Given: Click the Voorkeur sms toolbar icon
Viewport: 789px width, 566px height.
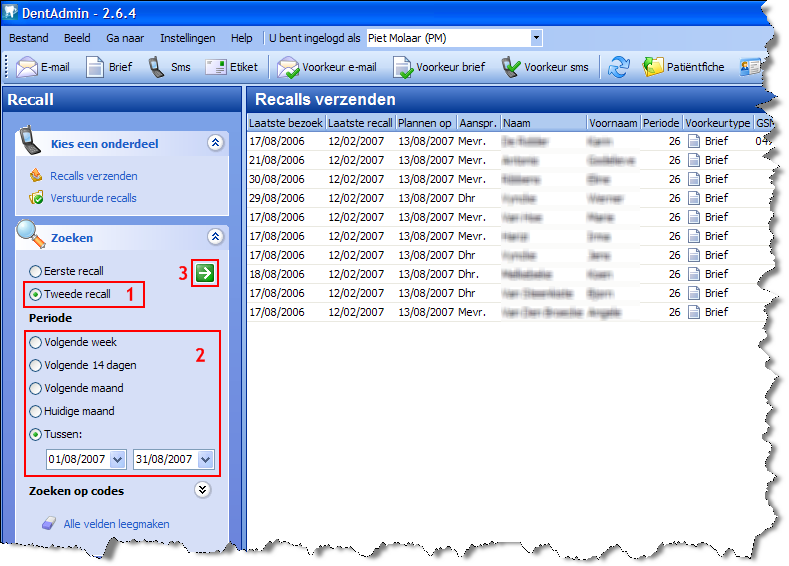Looking at the screenshot, I should [x=511, y=67].
